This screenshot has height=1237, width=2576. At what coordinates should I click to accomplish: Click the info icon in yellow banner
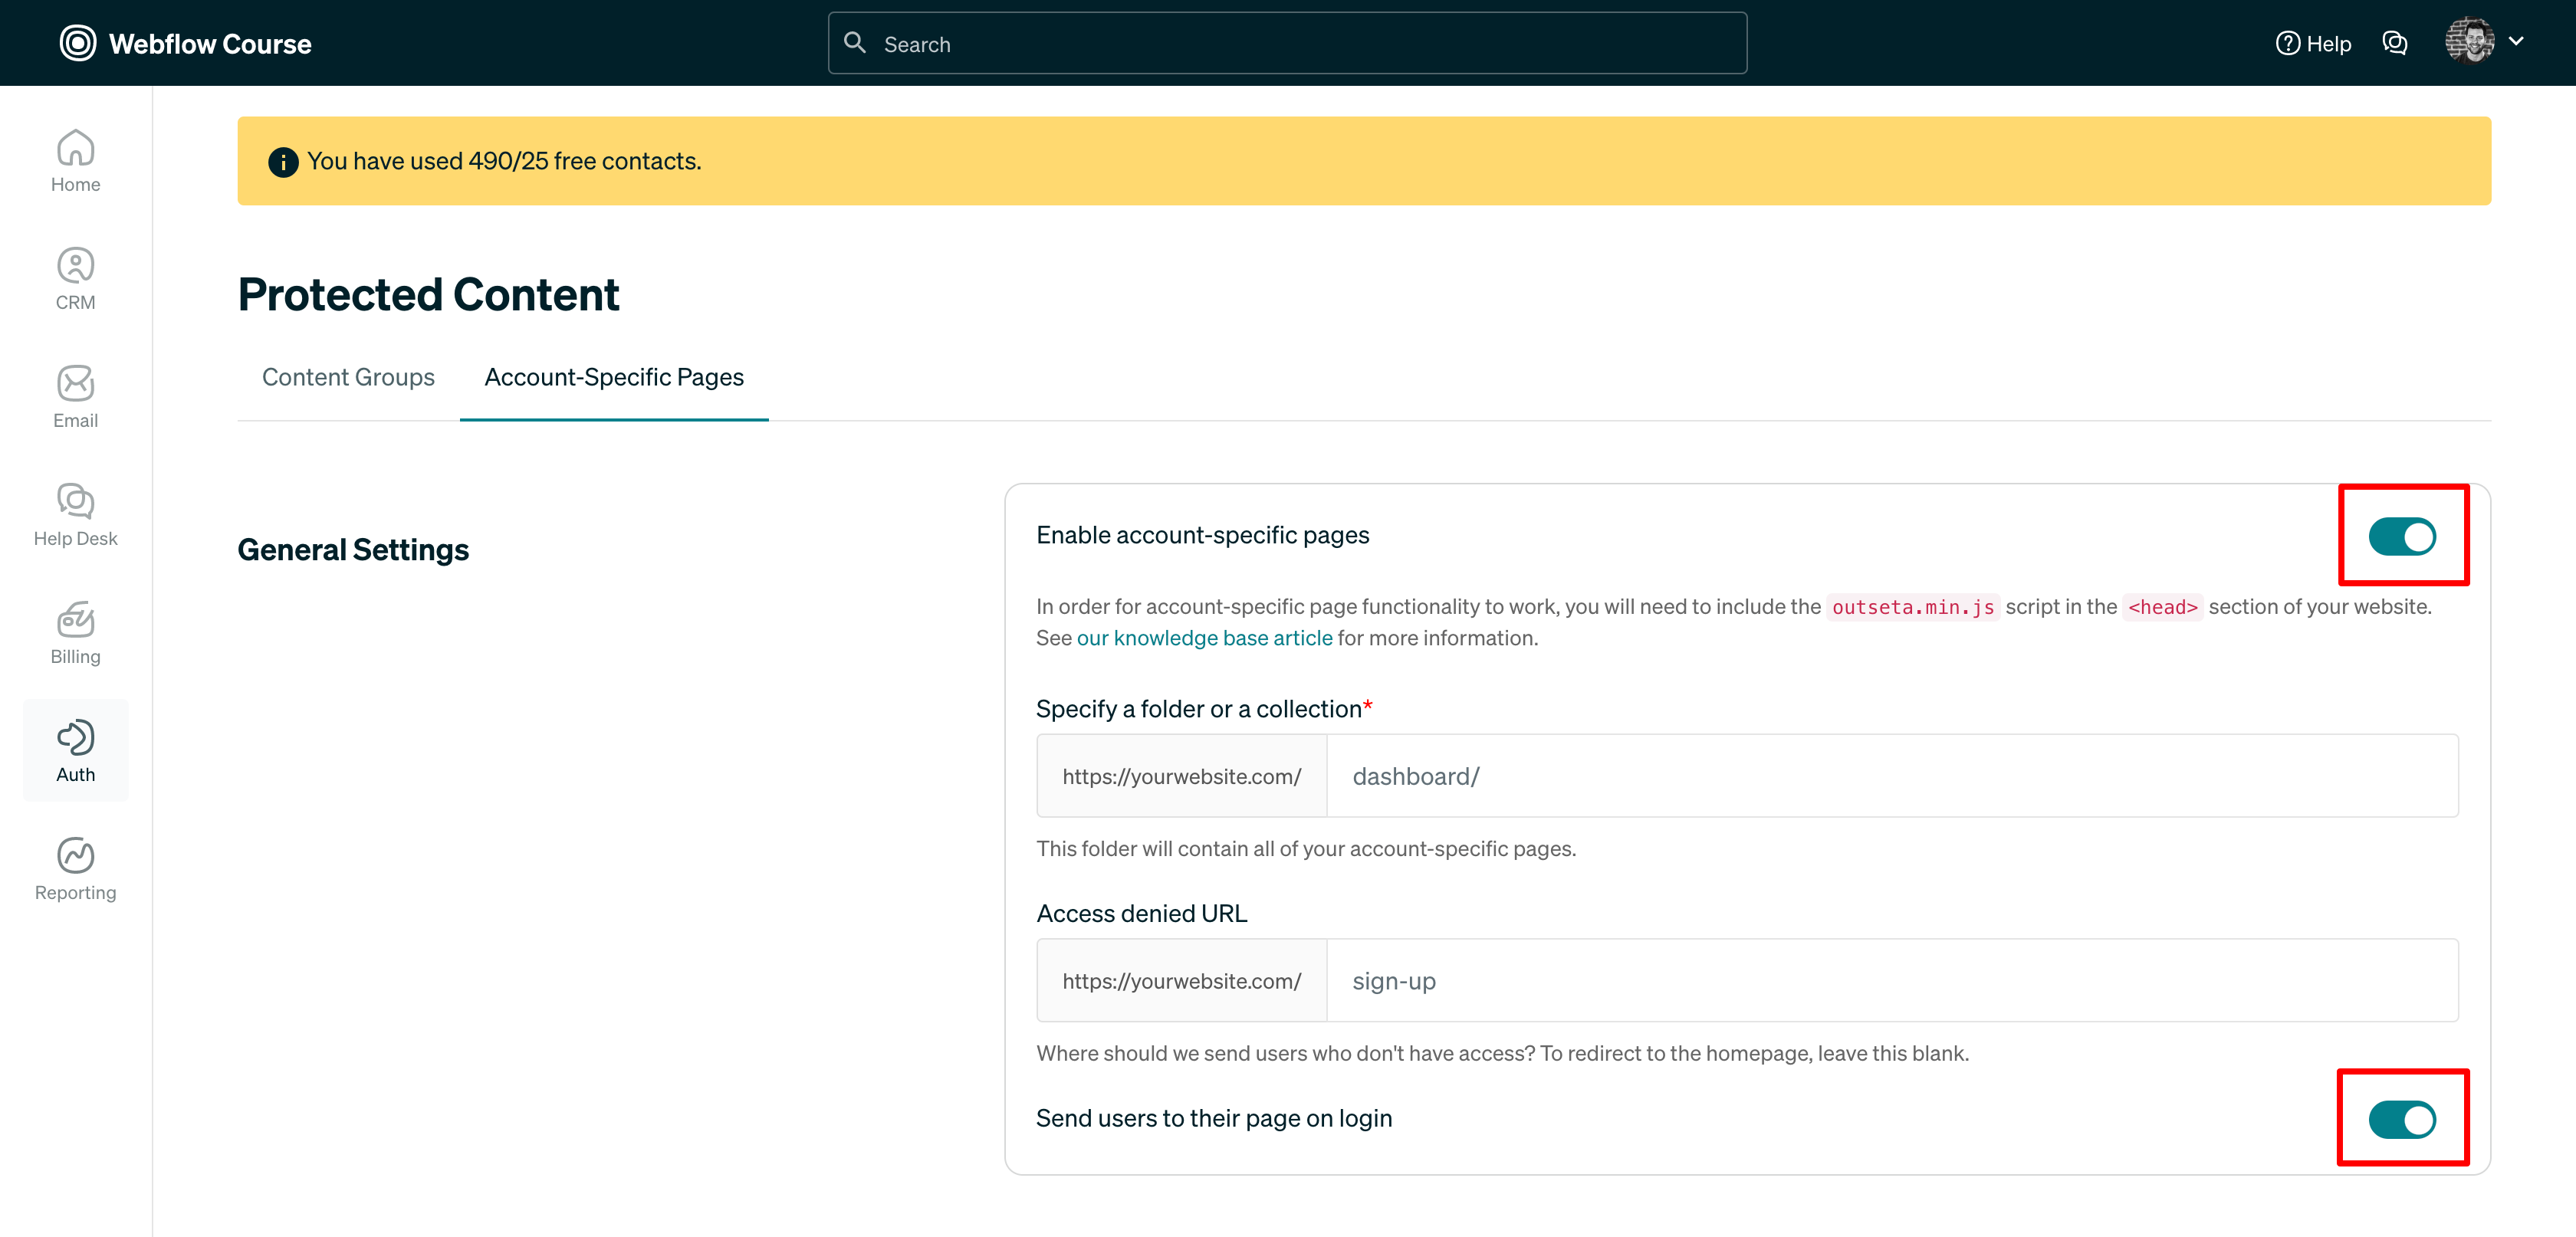(x=283, y=162)
